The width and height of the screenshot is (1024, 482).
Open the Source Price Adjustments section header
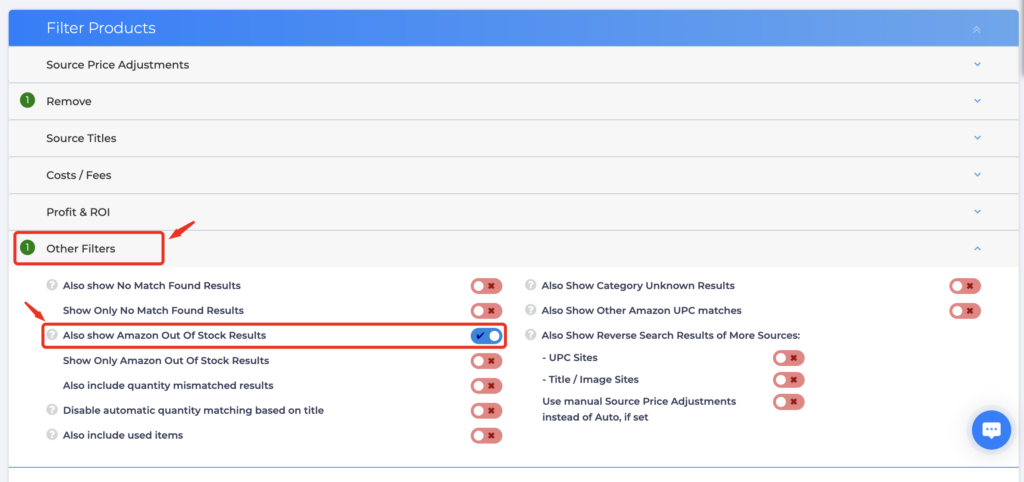coord(514,65)
